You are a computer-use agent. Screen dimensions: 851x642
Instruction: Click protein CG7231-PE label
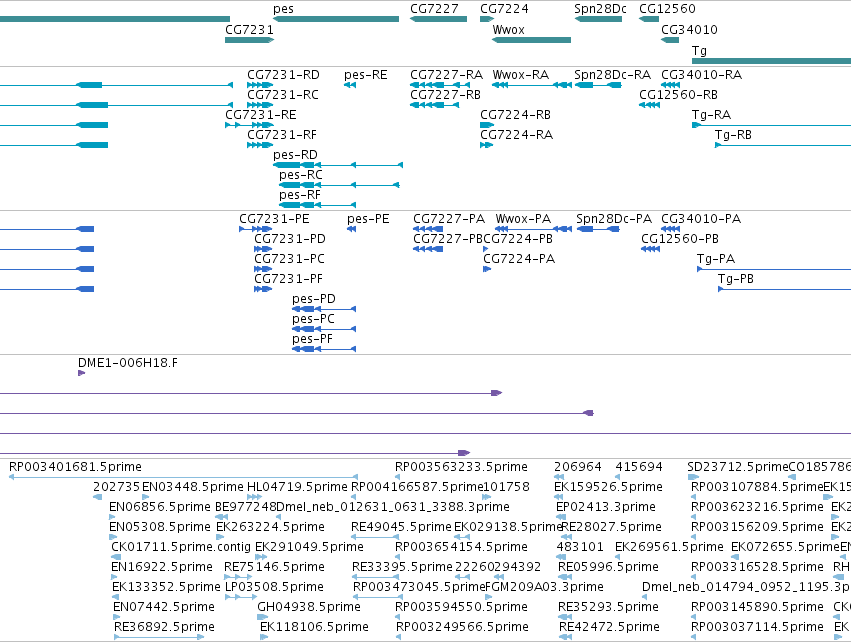pos(274,219)
